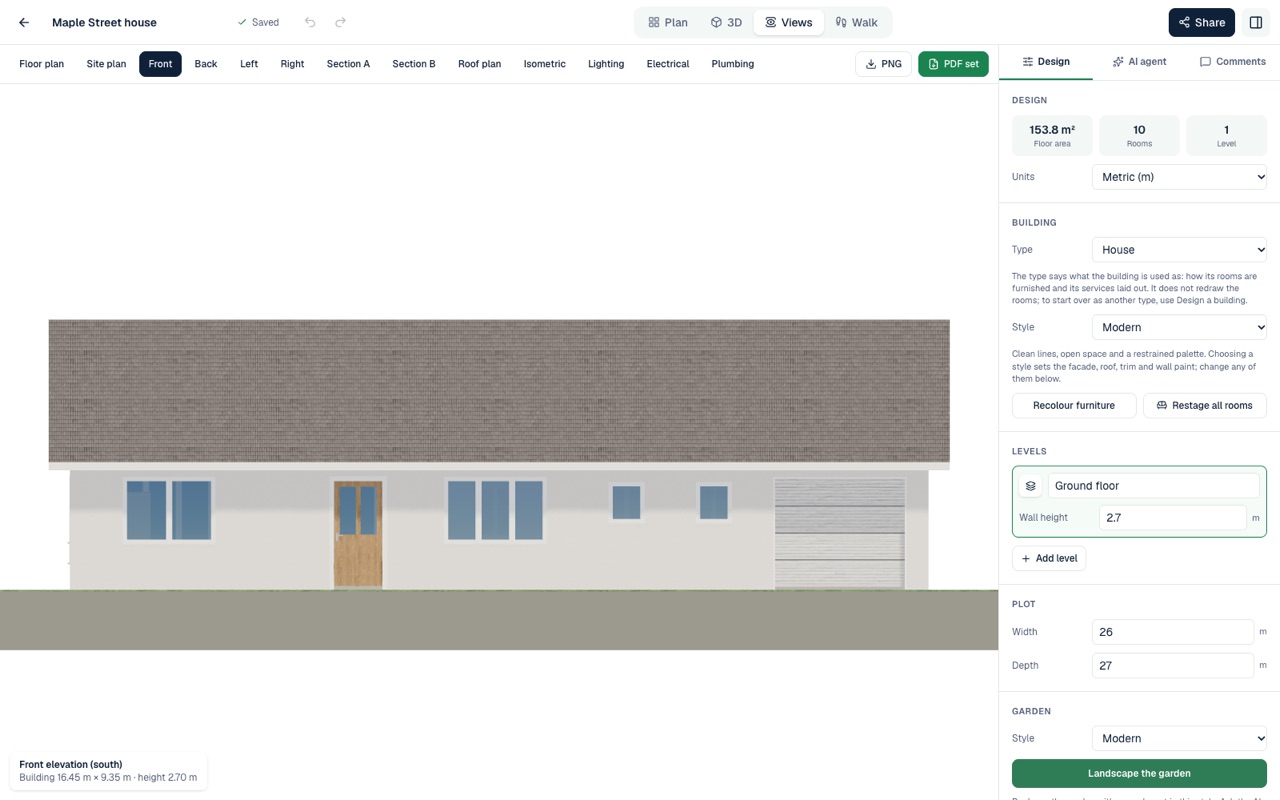Open Walk mode
The width and height of the screenshot is (1280, 800).
click(857, 22)
